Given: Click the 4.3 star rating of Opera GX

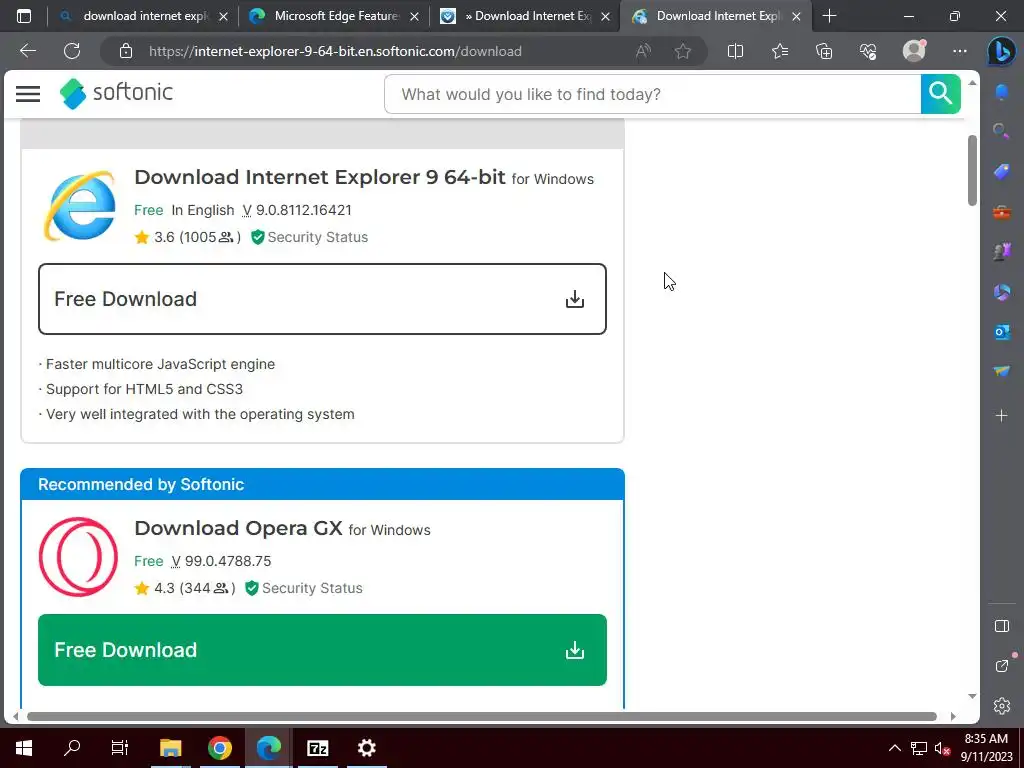Looking at the screenshot, I should (185, 588).
